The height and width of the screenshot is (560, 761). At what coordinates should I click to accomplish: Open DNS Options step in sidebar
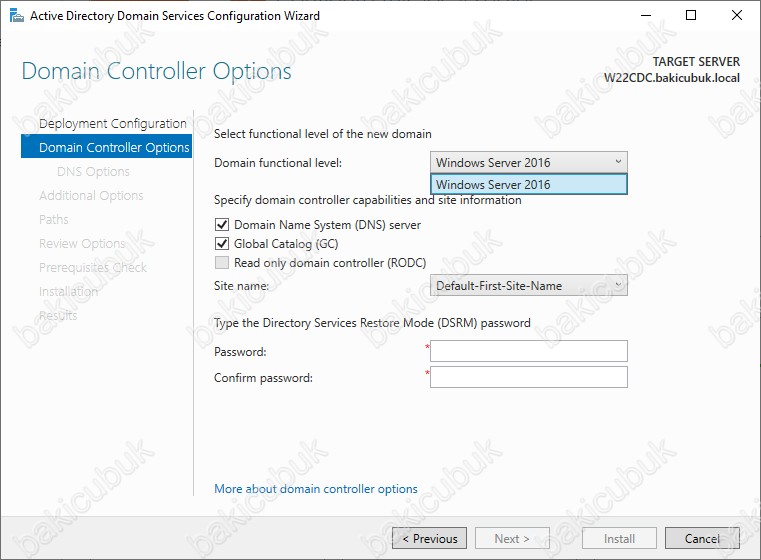pyautogui.click(x=93, y=171)
